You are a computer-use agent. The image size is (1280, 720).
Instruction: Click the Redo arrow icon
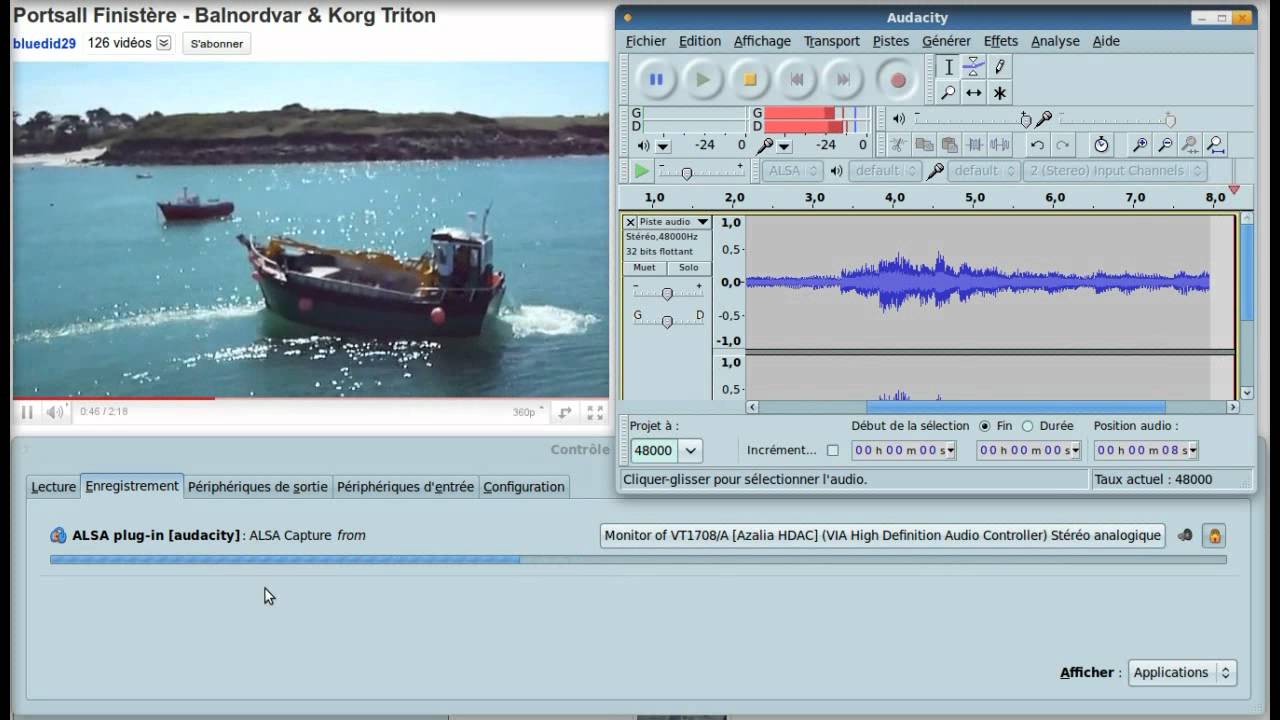pos(1063,145)
